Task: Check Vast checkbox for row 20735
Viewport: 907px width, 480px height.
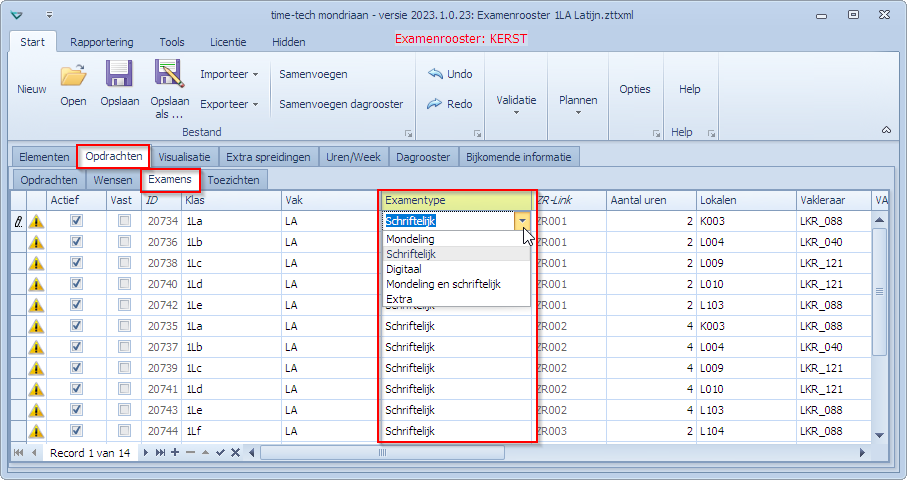Action: click(x=124, y=326)
